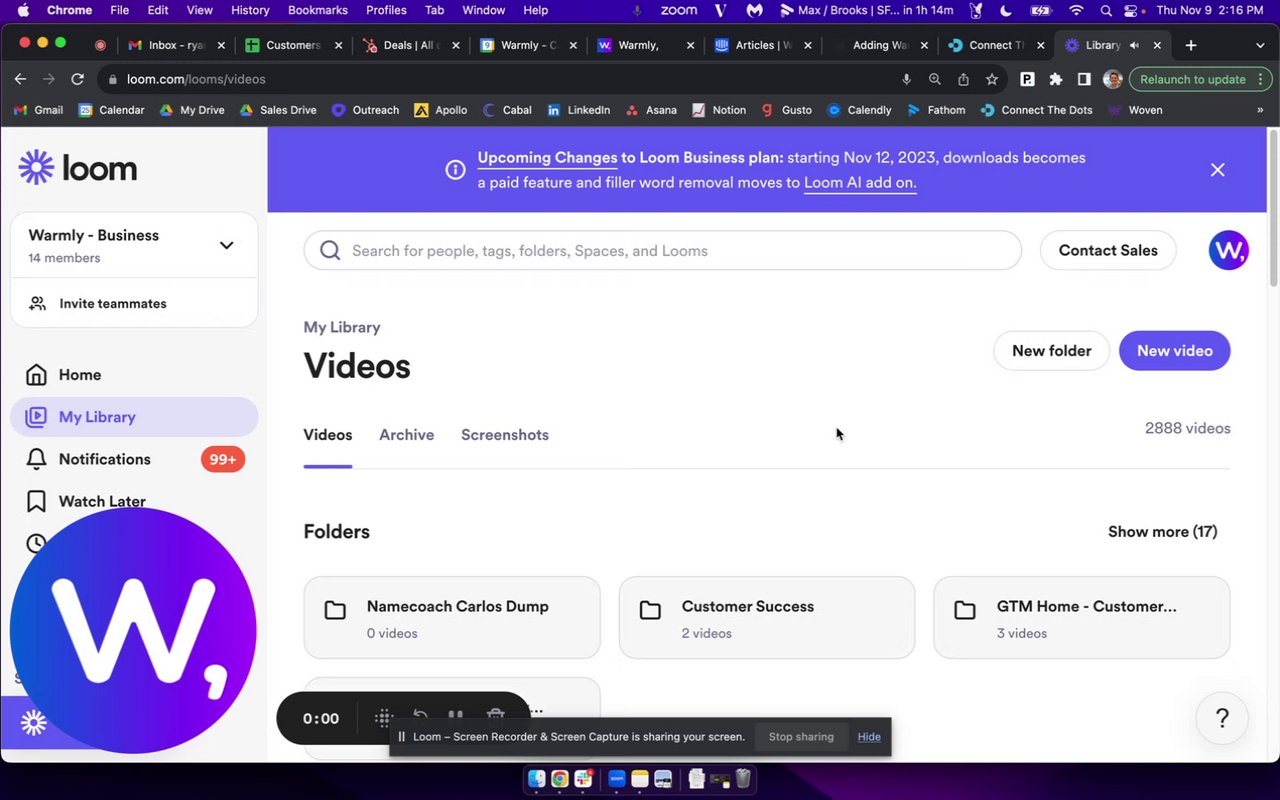Click the Loom recorder pause button
The image size is (1280, 800).
pyautogui.click(x=455, y=716)
